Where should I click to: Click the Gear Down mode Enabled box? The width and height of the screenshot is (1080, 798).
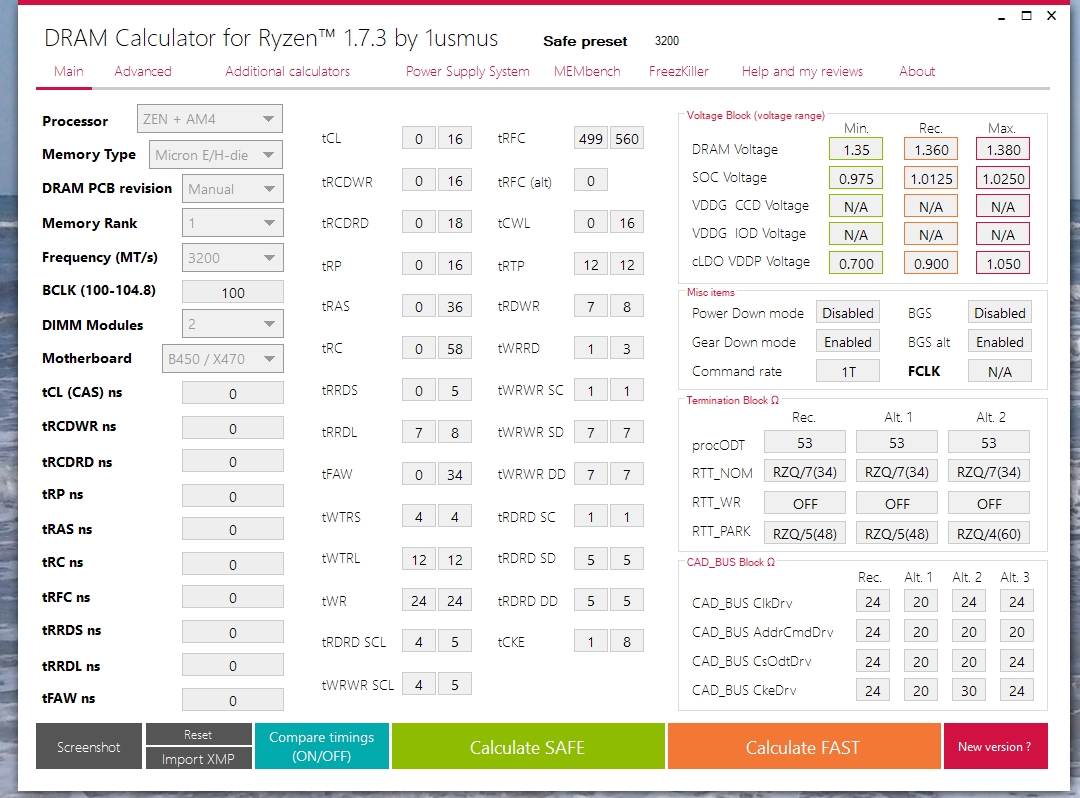tap(848, 342)
